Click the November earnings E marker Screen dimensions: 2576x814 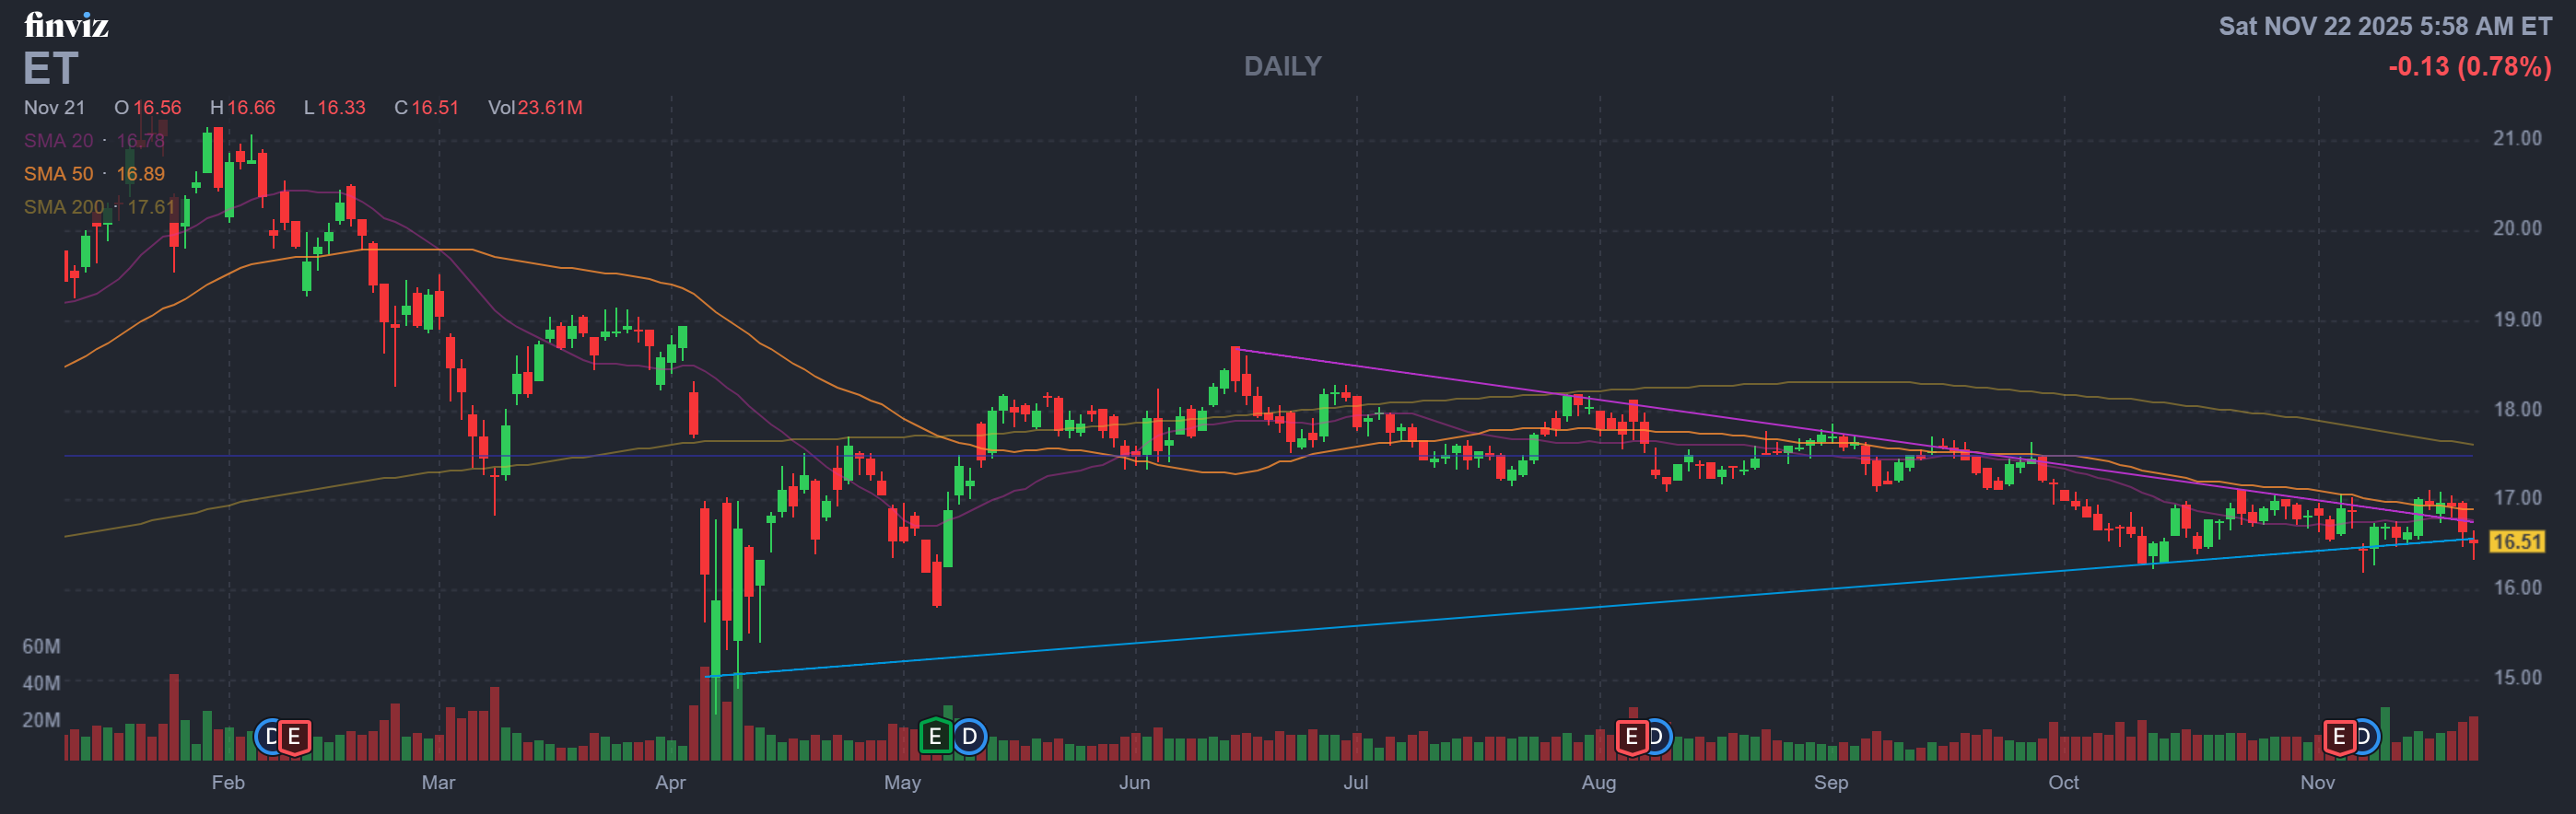click(x=2338, y=738)
